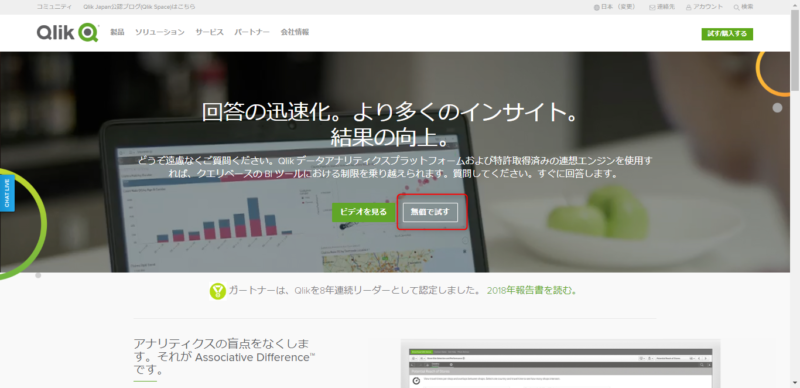Click the globe language icon 日本
Image resolution: width=800 pixels, height=388 pixels.
[596, 7]
